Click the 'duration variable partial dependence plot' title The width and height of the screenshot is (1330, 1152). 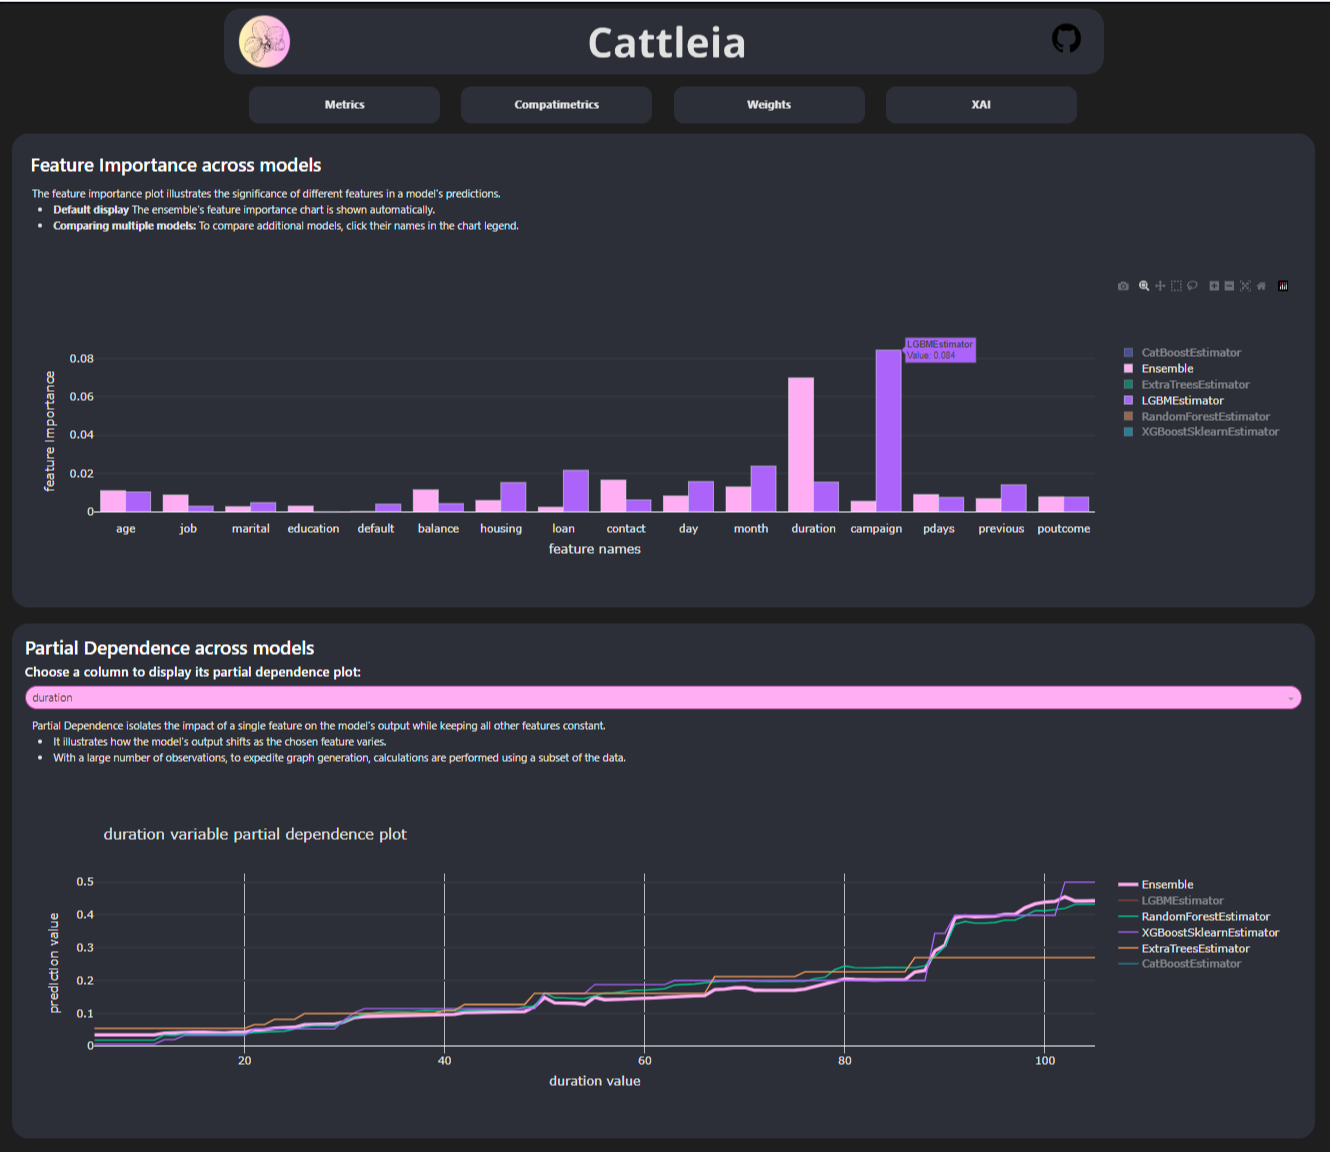[x=255, y=834]
